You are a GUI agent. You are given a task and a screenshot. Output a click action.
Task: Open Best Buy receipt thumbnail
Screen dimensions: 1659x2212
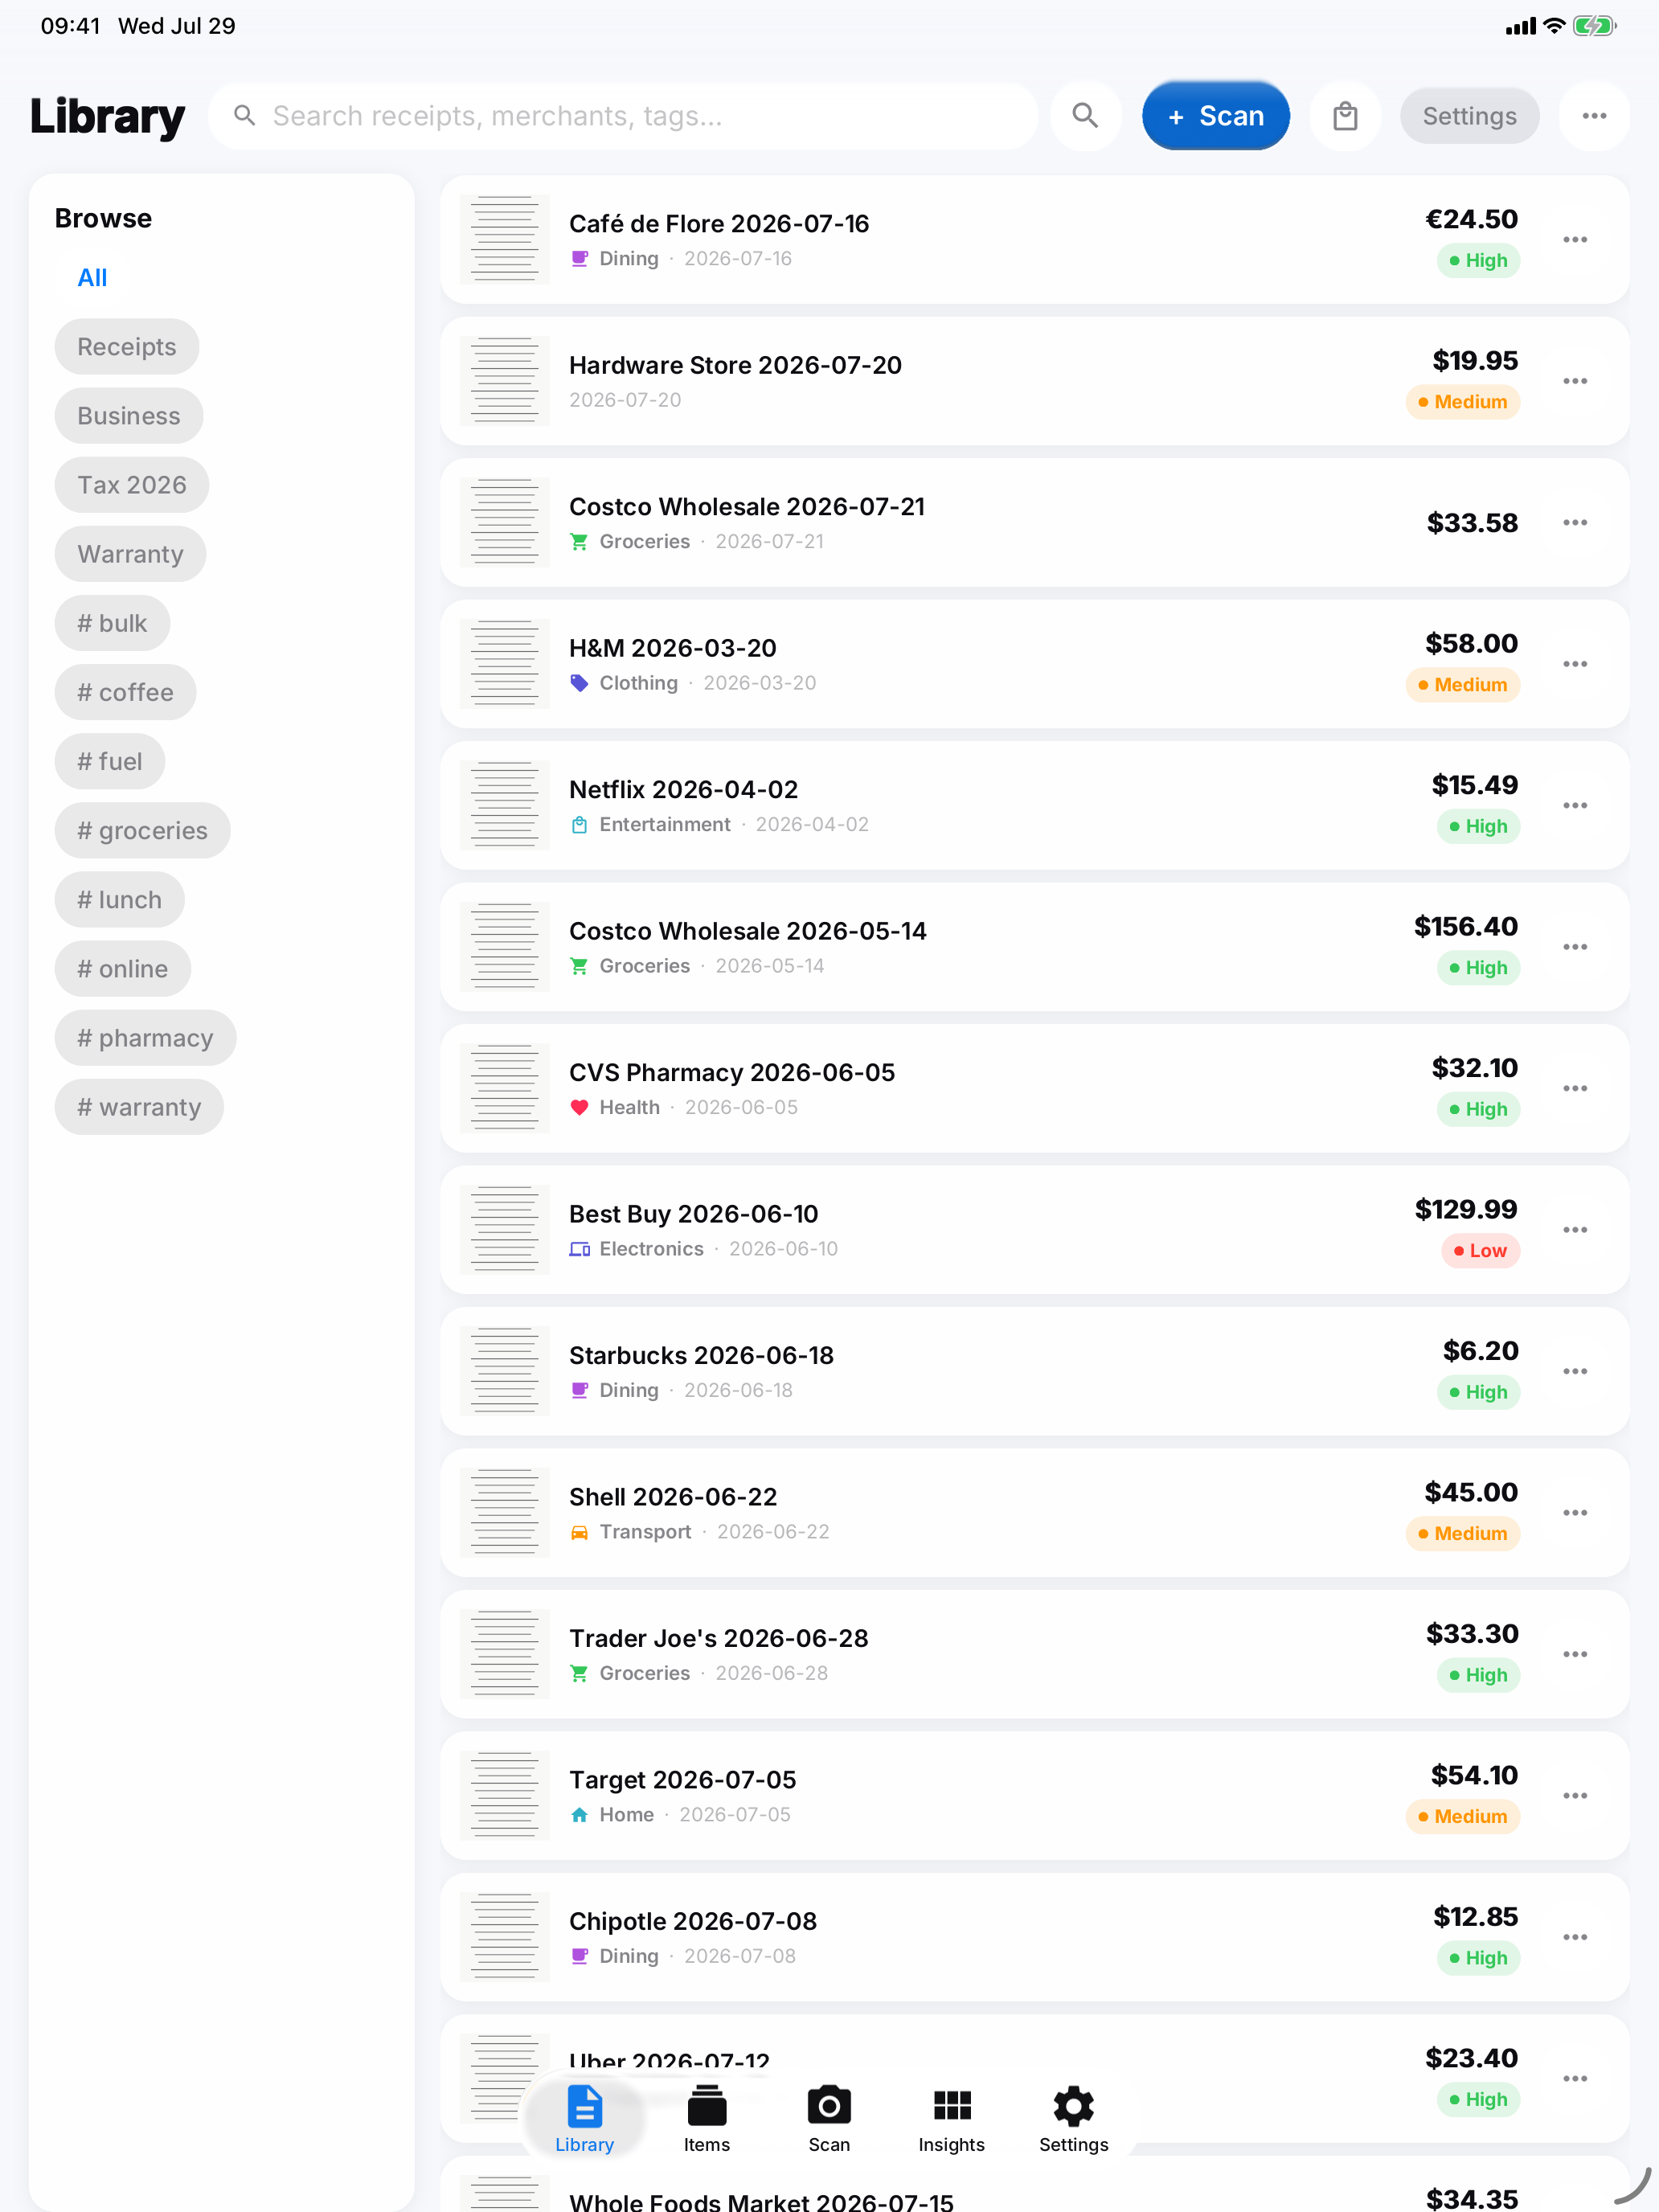505,1230
